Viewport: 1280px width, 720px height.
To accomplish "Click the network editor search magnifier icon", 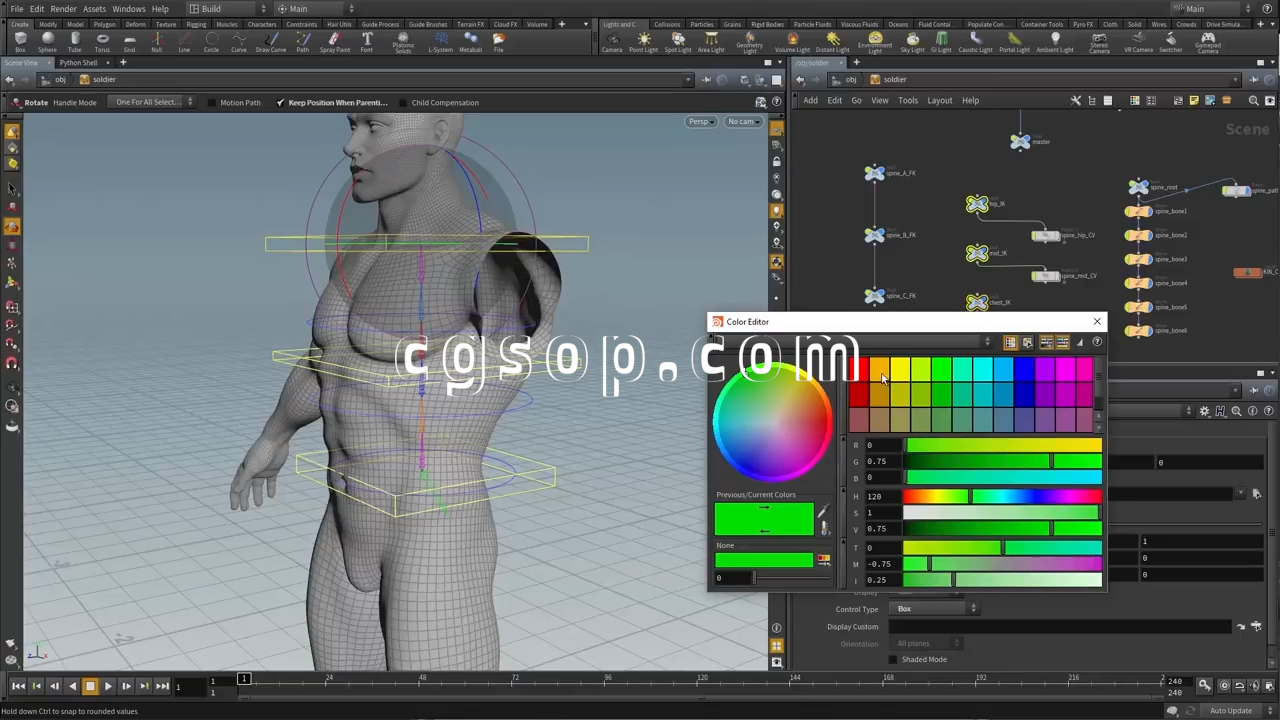I will tap(1254, 100).
